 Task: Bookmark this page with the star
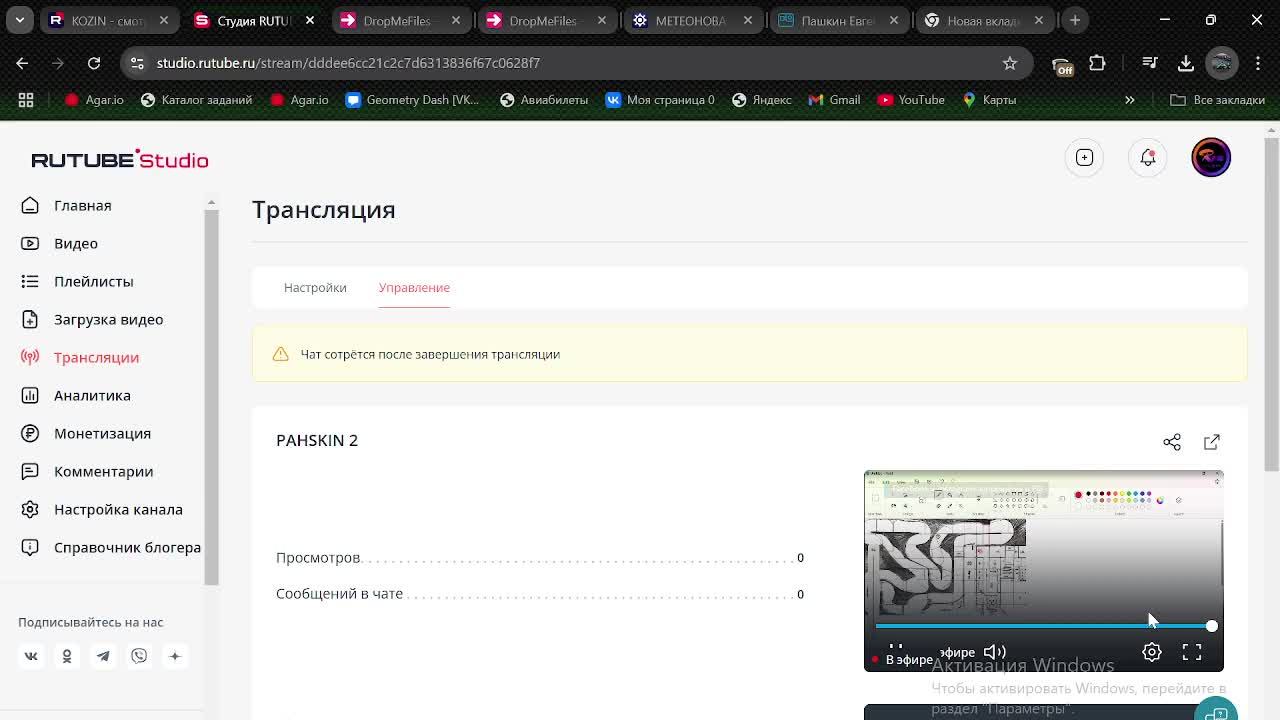point(1010,63)
